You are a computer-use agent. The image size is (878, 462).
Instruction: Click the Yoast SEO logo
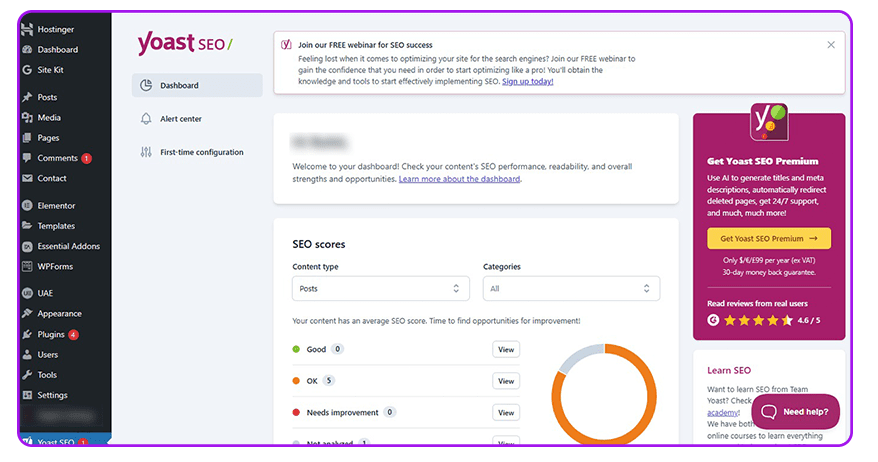point(185,43)
